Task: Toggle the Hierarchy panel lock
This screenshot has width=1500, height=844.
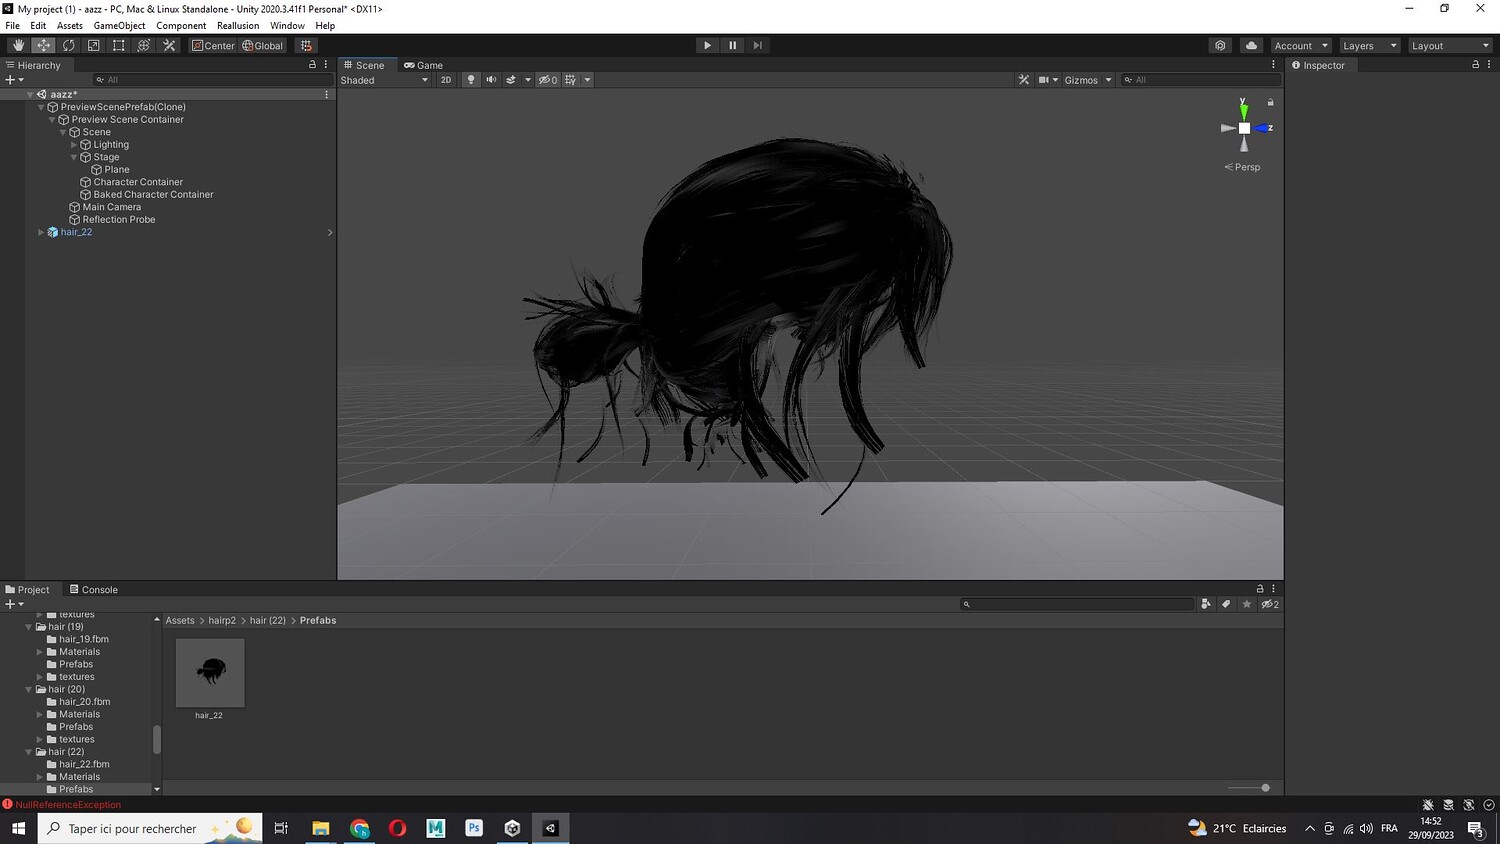Action: coord(312,65)
